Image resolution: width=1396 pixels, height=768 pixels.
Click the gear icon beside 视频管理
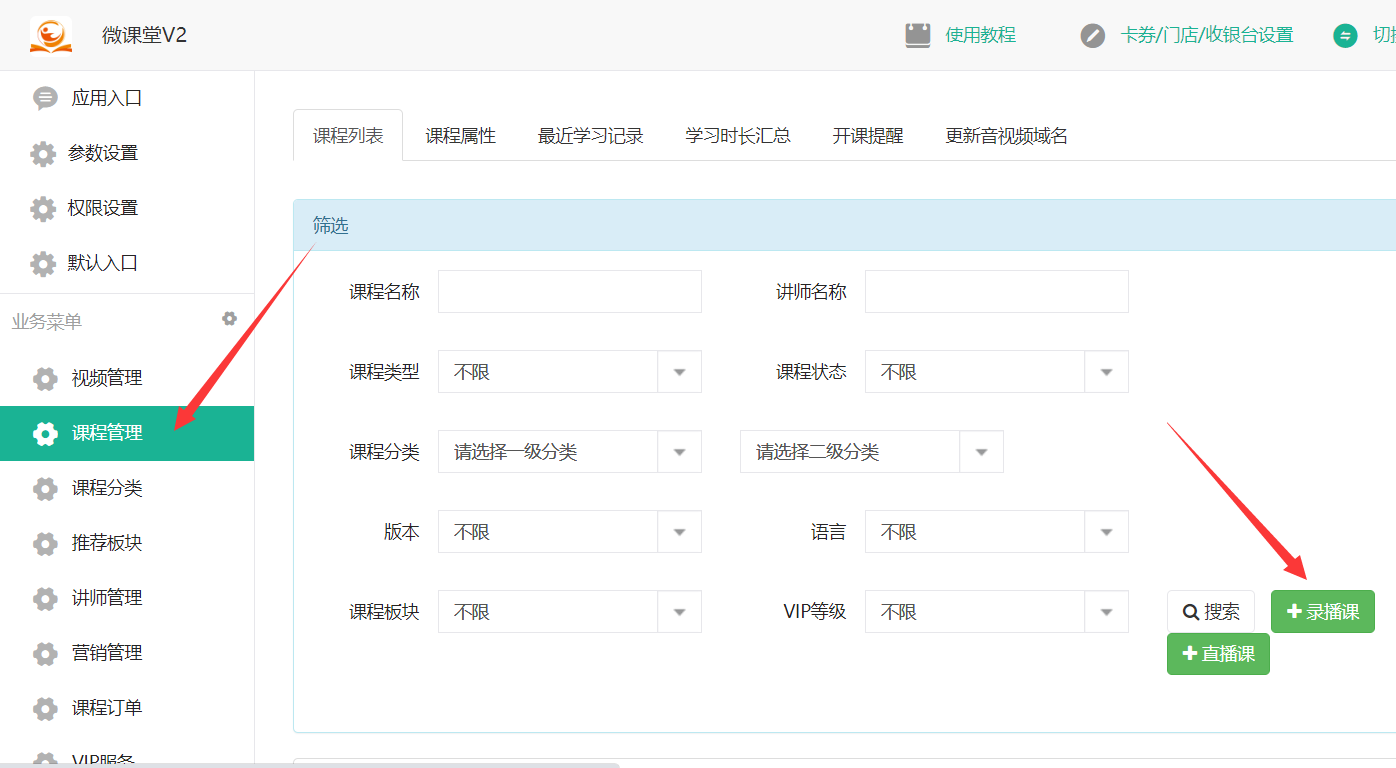pyautogui.click(x=45, y=379)
